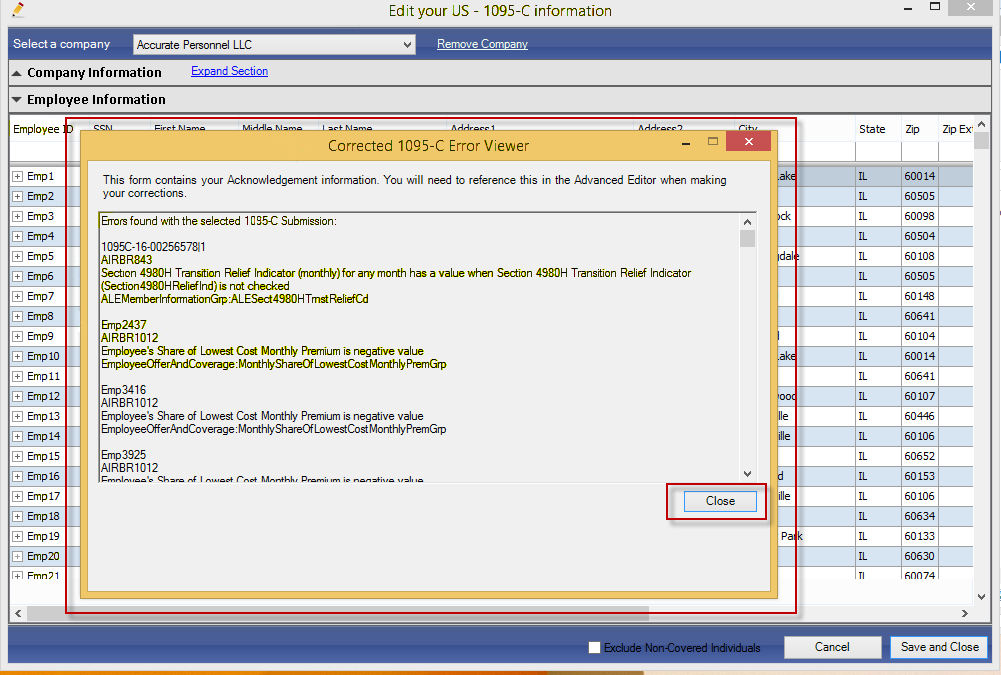
Task: Expand the Emp12 row
Action: [x=18, y=397]
